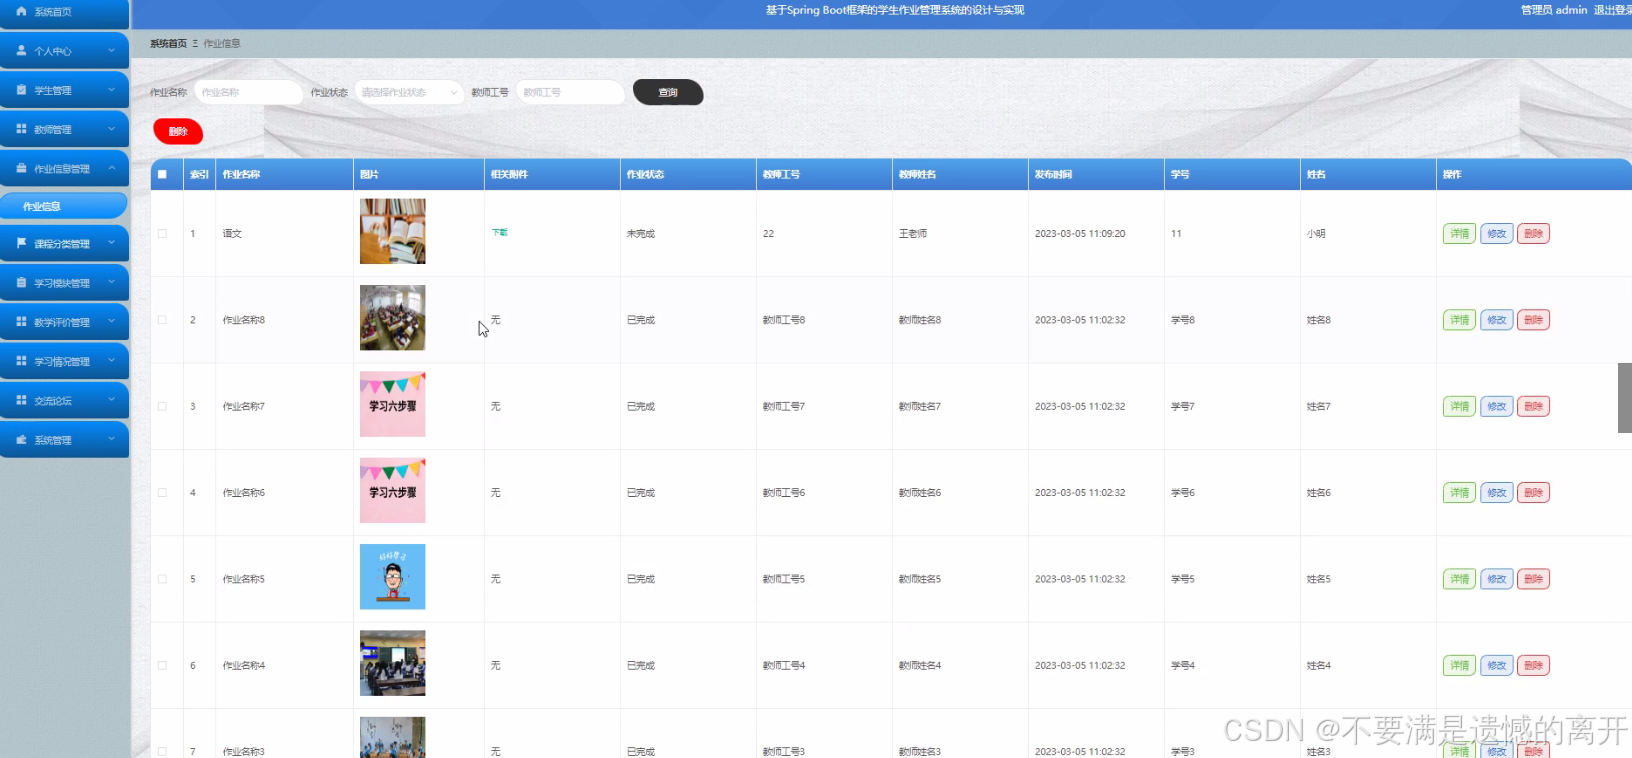Click the home icon beside 系统首页
The height and width of the screenshot is (758, 1632).
[x=21, y=11]
